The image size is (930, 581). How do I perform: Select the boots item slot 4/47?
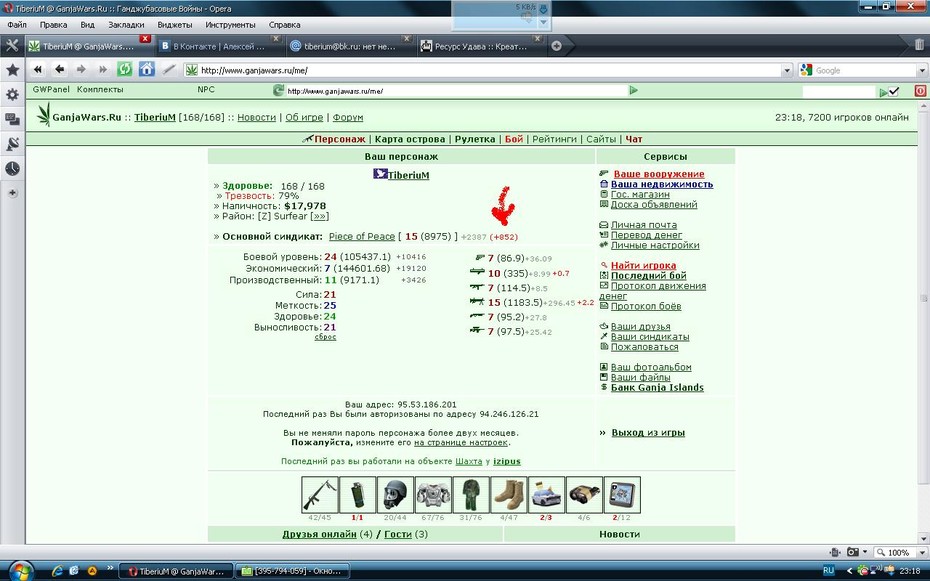(x=509, y=494)
